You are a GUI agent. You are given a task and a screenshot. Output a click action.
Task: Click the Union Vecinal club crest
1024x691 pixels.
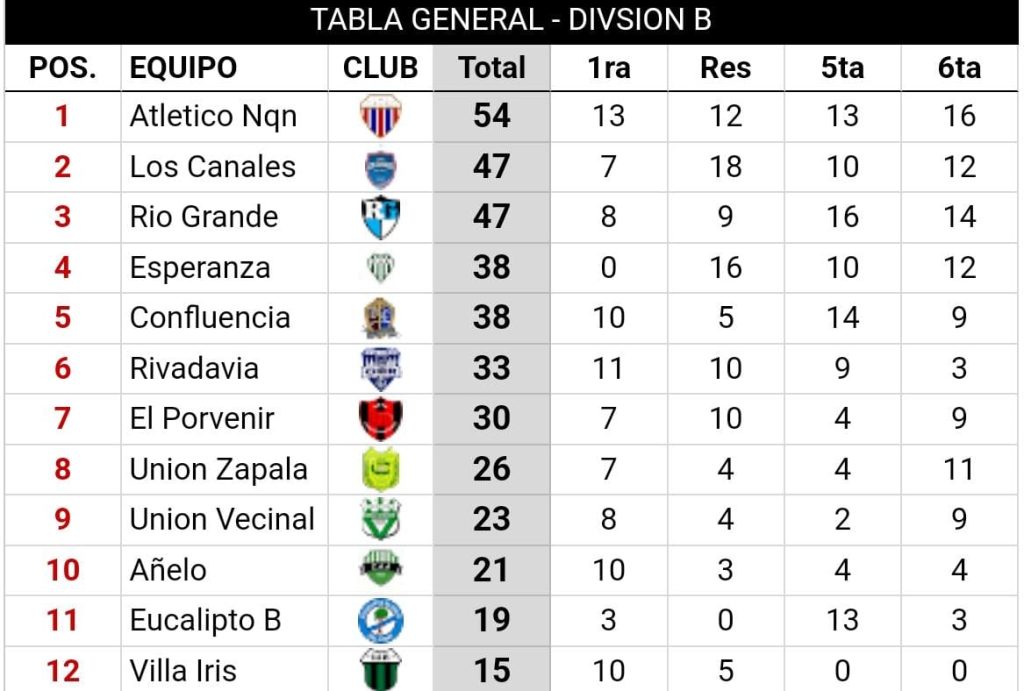coord(380,520)
